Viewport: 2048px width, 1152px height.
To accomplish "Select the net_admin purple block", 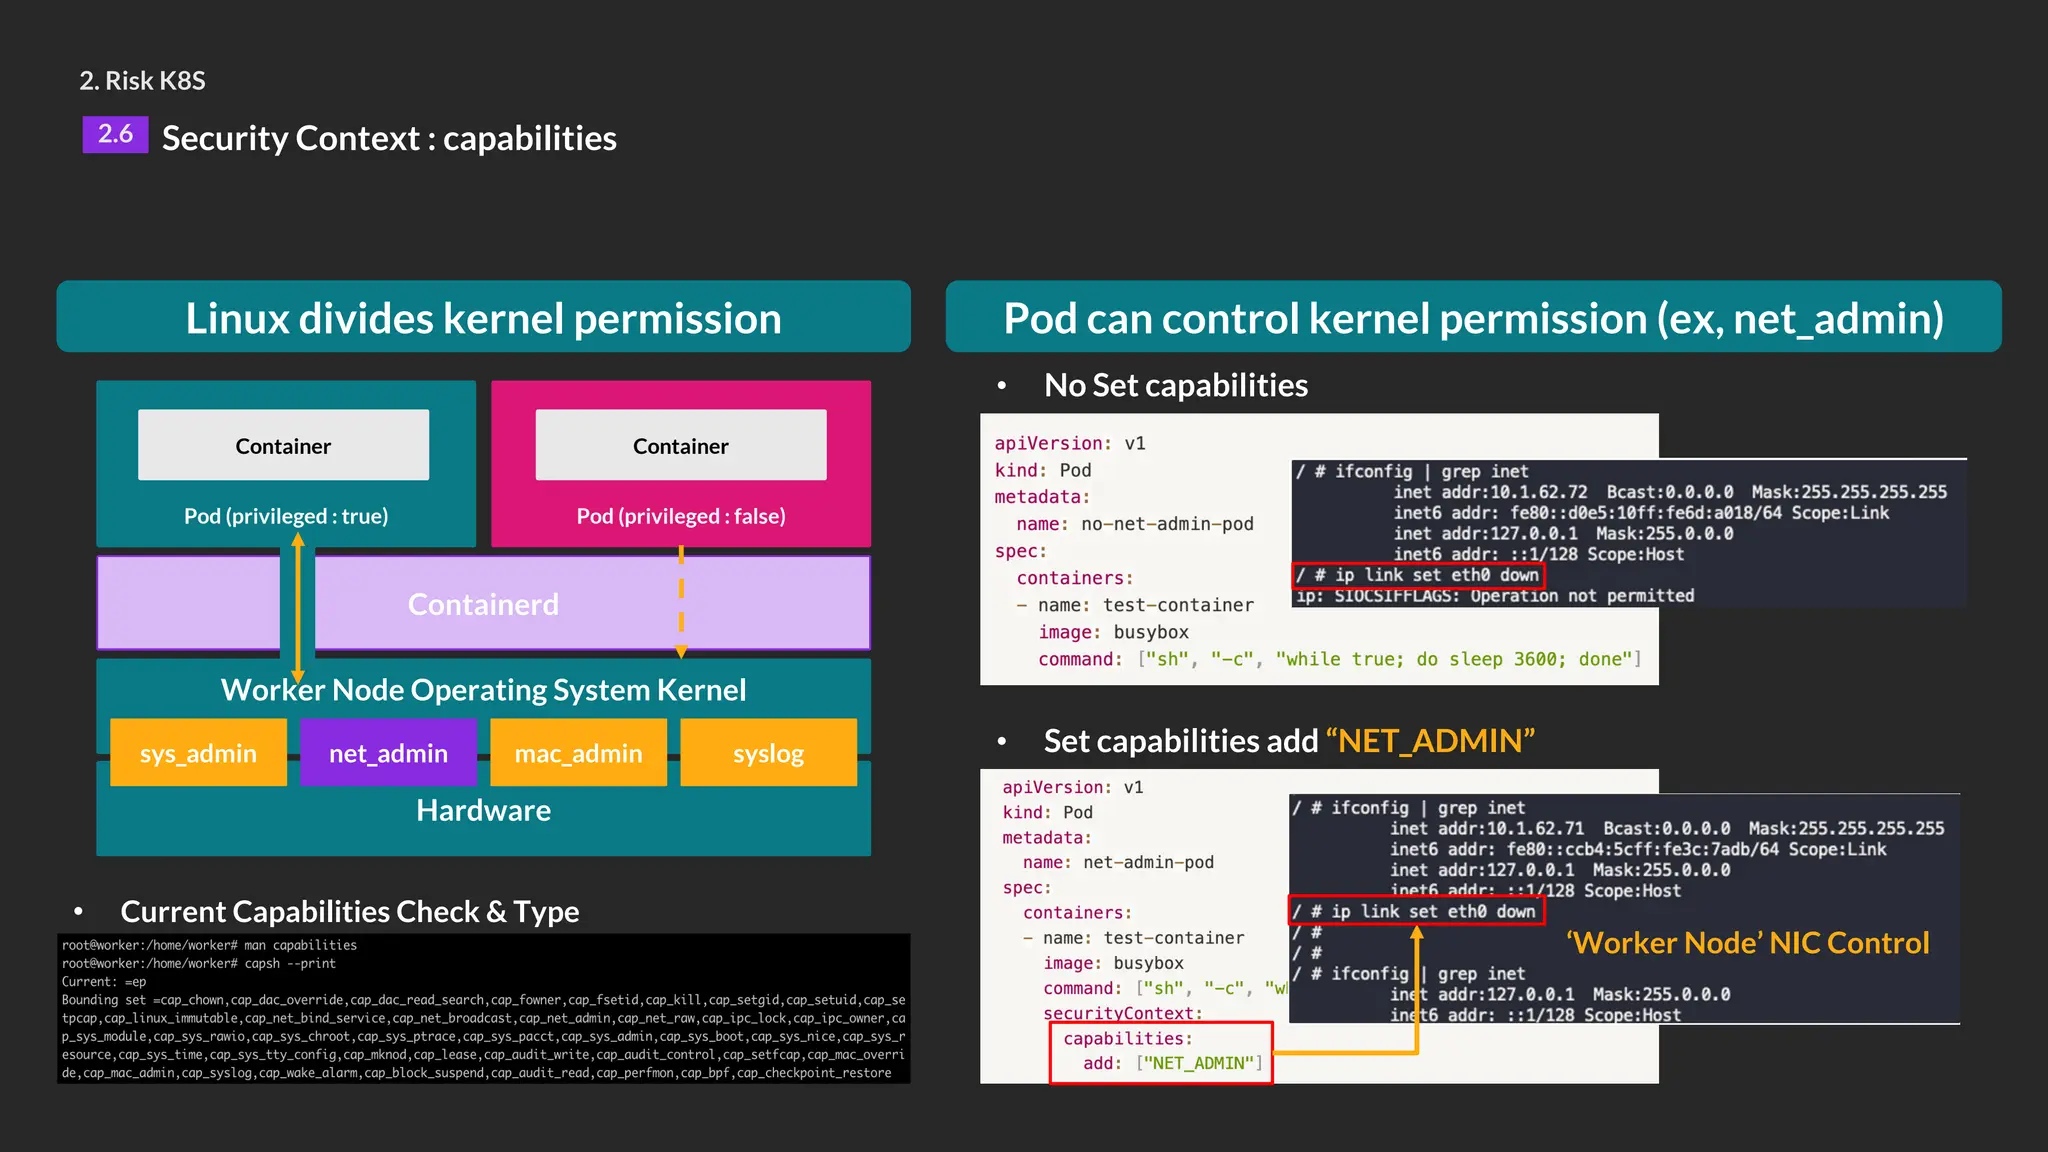I will pos(388,753).
